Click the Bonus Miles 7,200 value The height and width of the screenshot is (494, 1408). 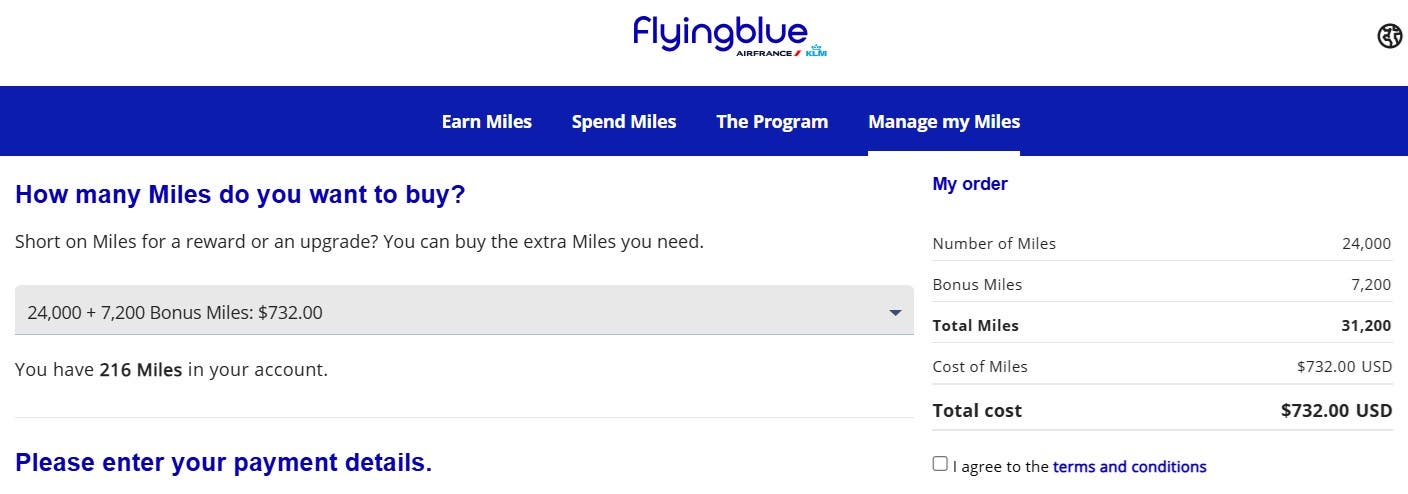click(x=1371, y=285)
